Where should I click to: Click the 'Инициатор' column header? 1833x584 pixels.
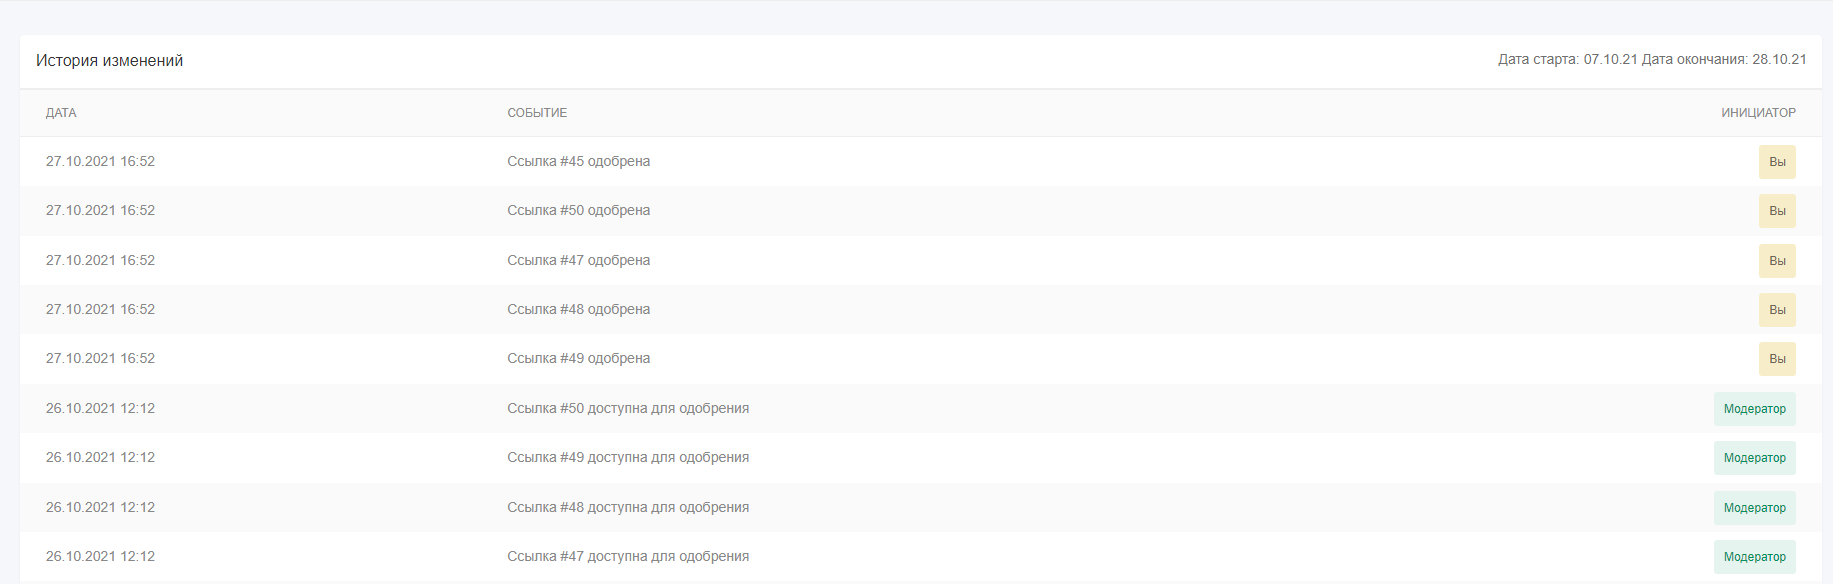point(1757,113)
